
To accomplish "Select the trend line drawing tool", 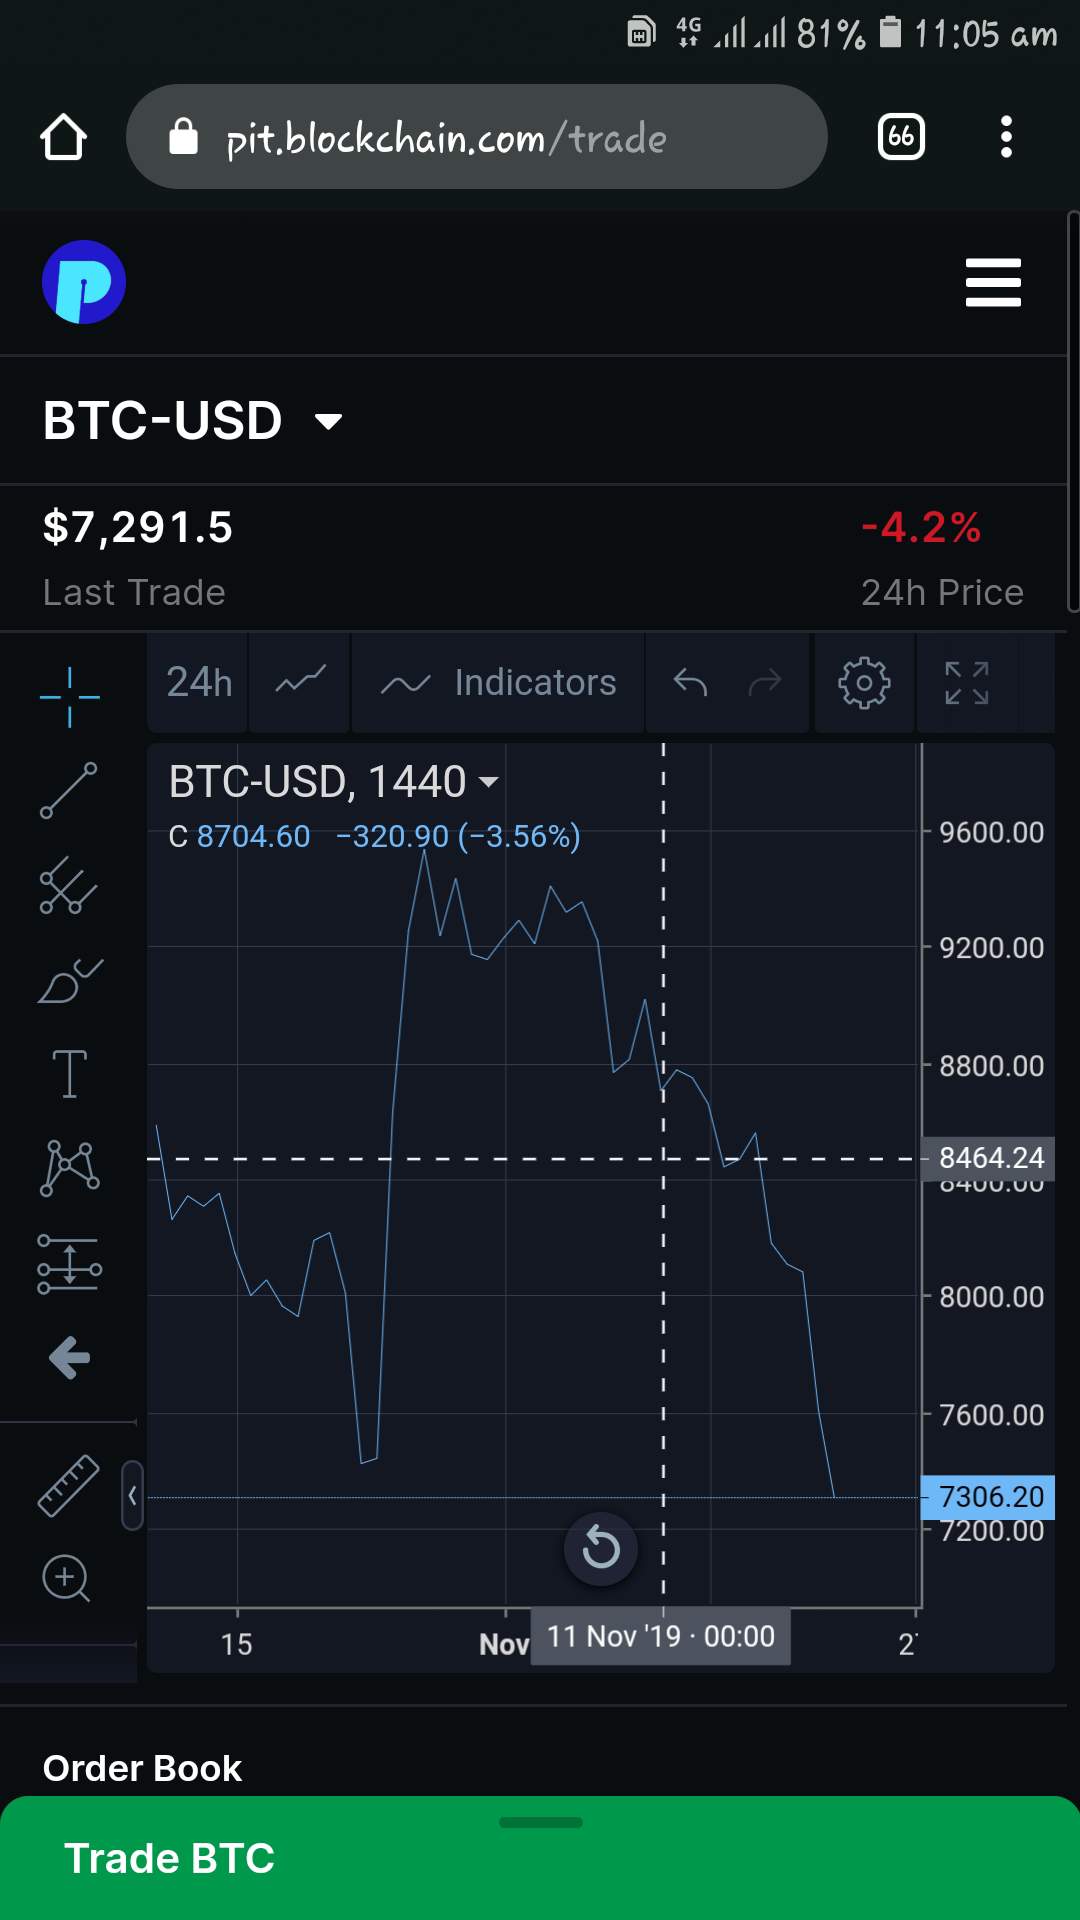I will (x=69, y=790).
